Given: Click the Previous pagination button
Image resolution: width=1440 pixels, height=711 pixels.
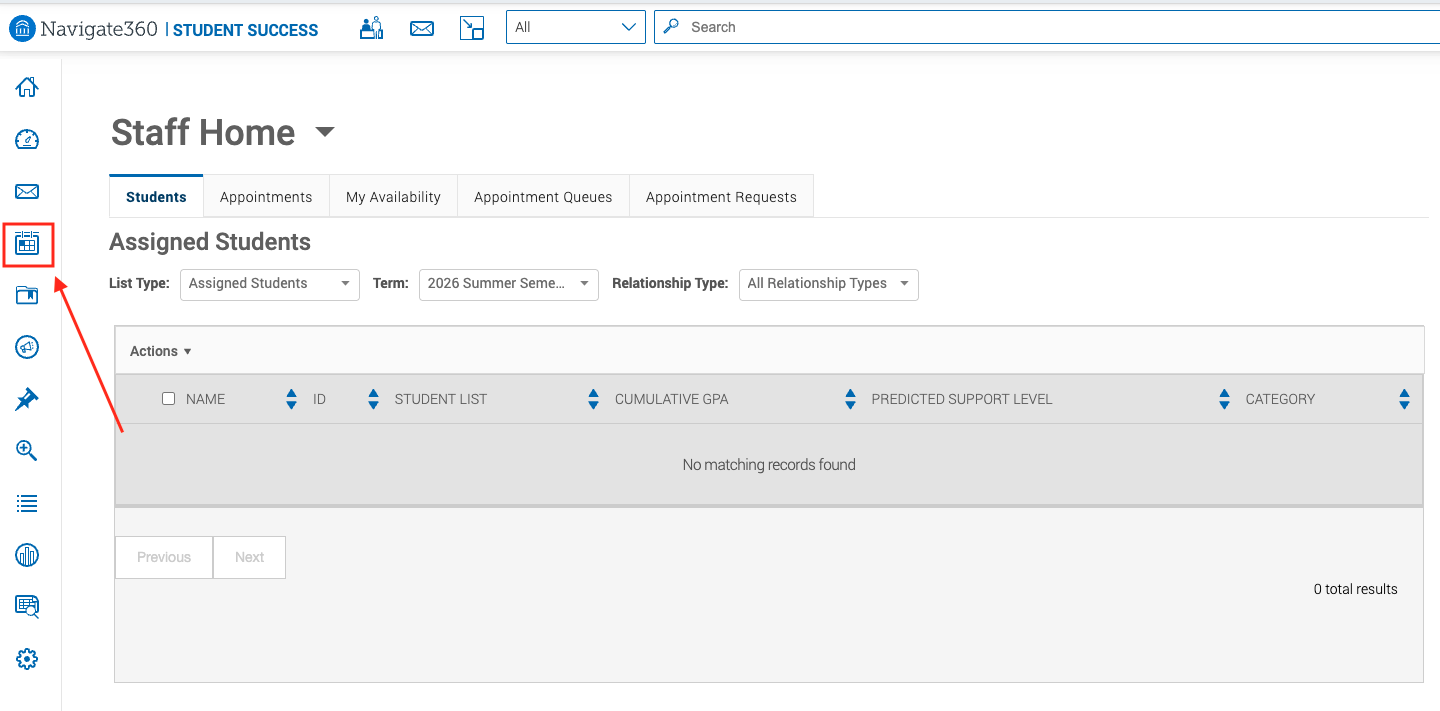Looking at the screenshot, I should 164,557.
